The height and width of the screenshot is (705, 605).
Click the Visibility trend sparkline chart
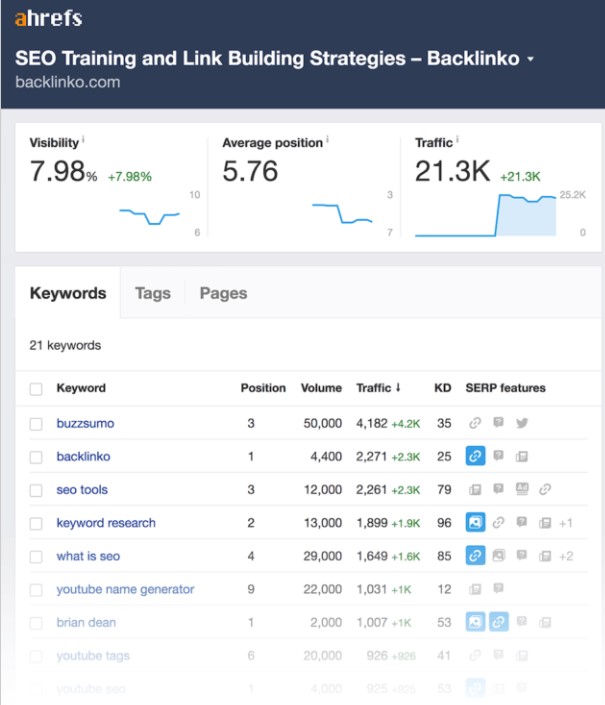pyautogui.click(x=150, y=217)
